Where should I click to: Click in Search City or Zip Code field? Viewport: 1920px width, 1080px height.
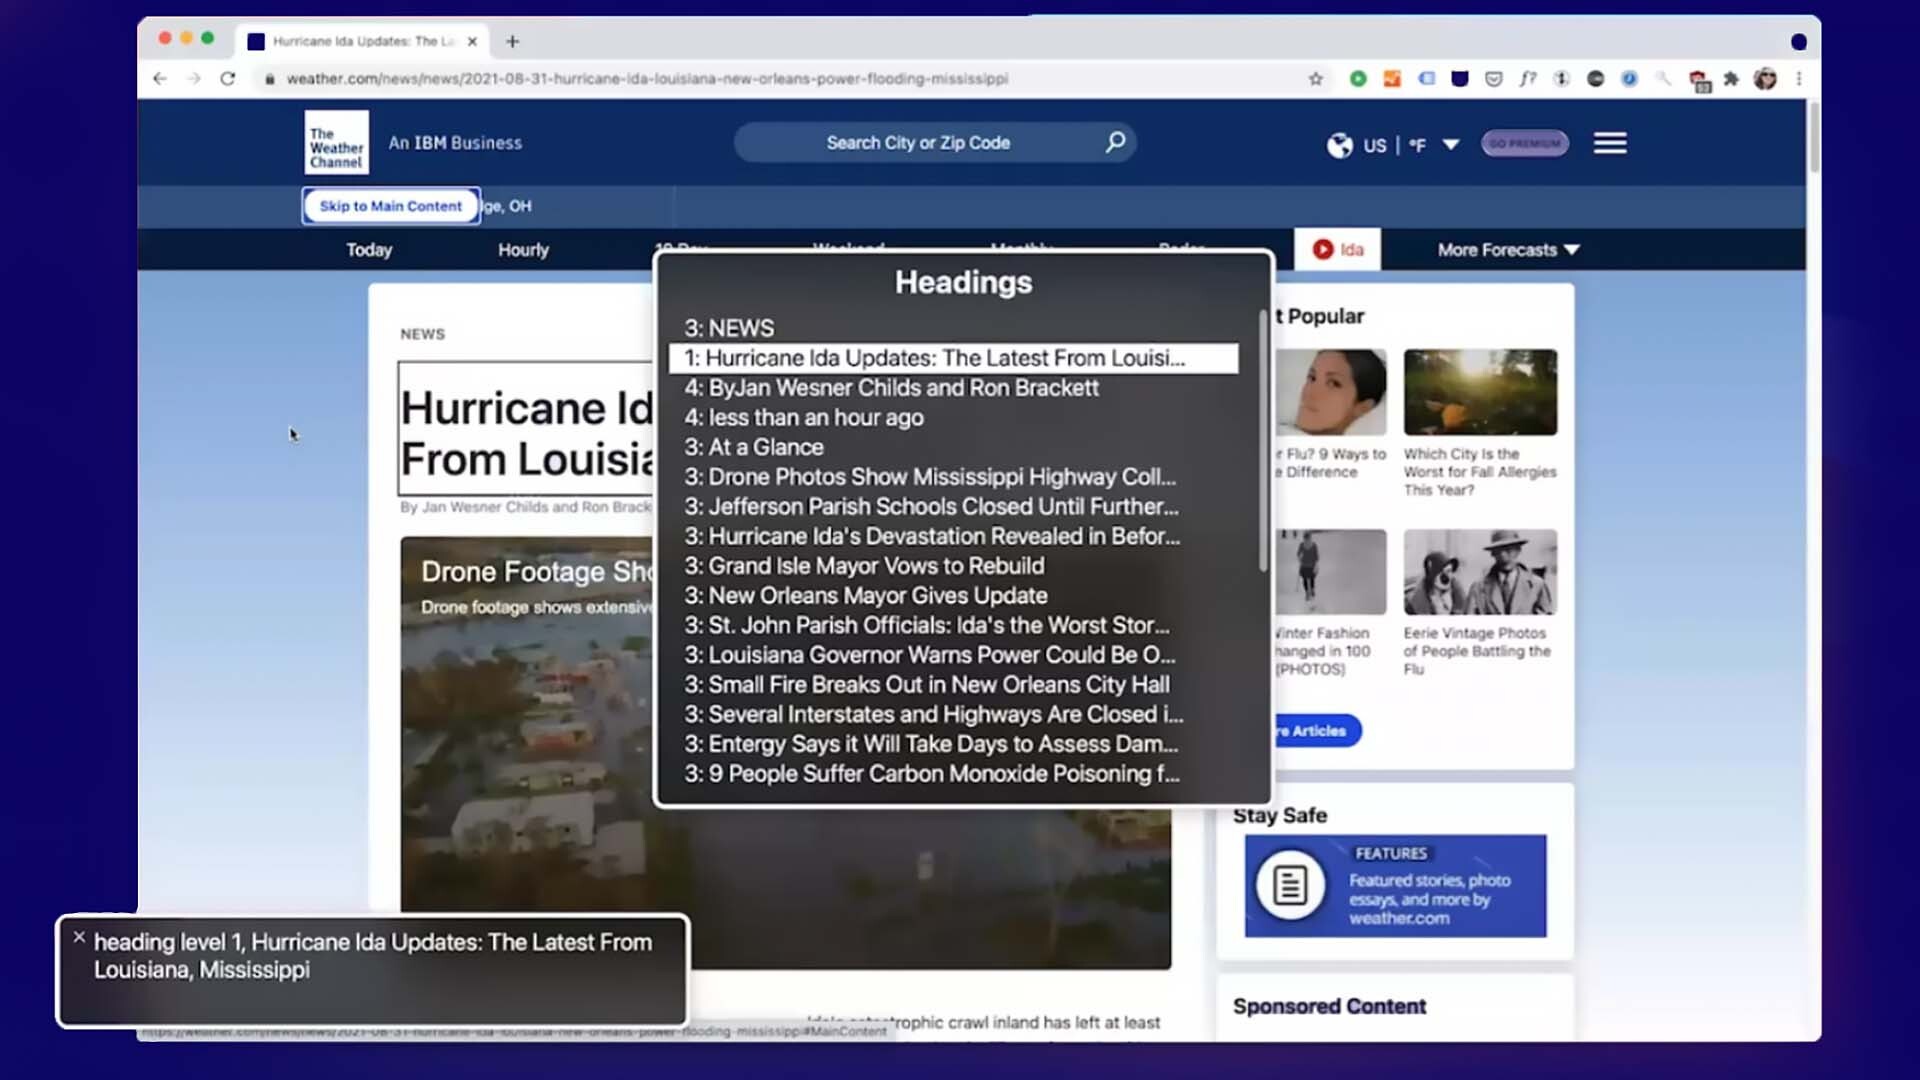tap(917, 143)
